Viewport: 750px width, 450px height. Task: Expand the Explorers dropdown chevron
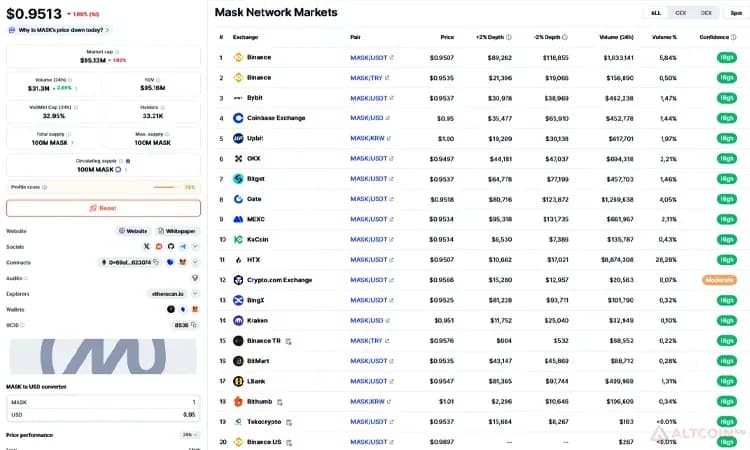195,293
